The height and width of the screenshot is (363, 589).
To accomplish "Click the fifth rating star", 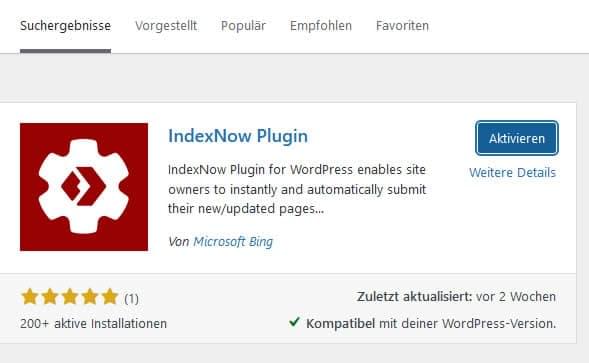I will point(110,297).
